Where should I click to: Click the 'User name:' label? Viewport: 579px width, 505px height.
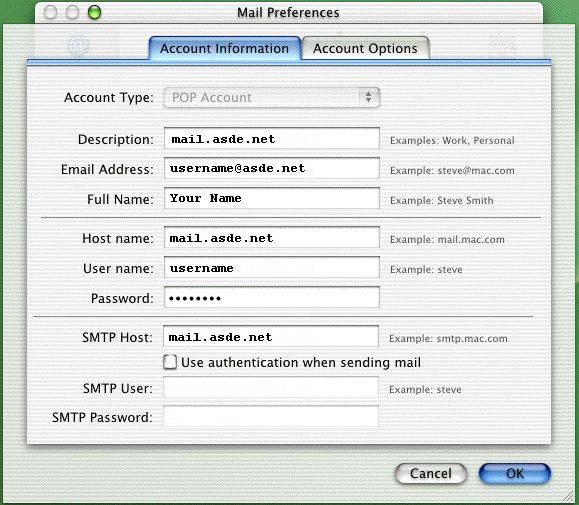click(118, 268)
